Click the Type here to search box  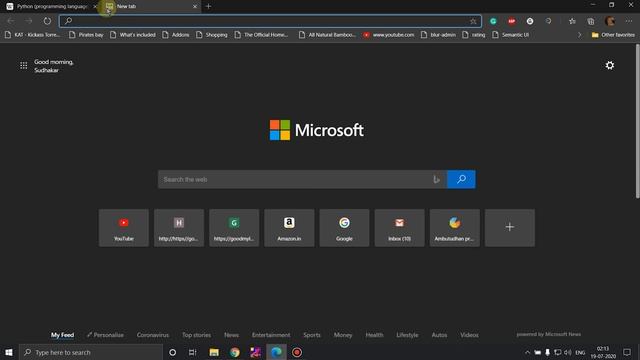[x=91, y=352]
